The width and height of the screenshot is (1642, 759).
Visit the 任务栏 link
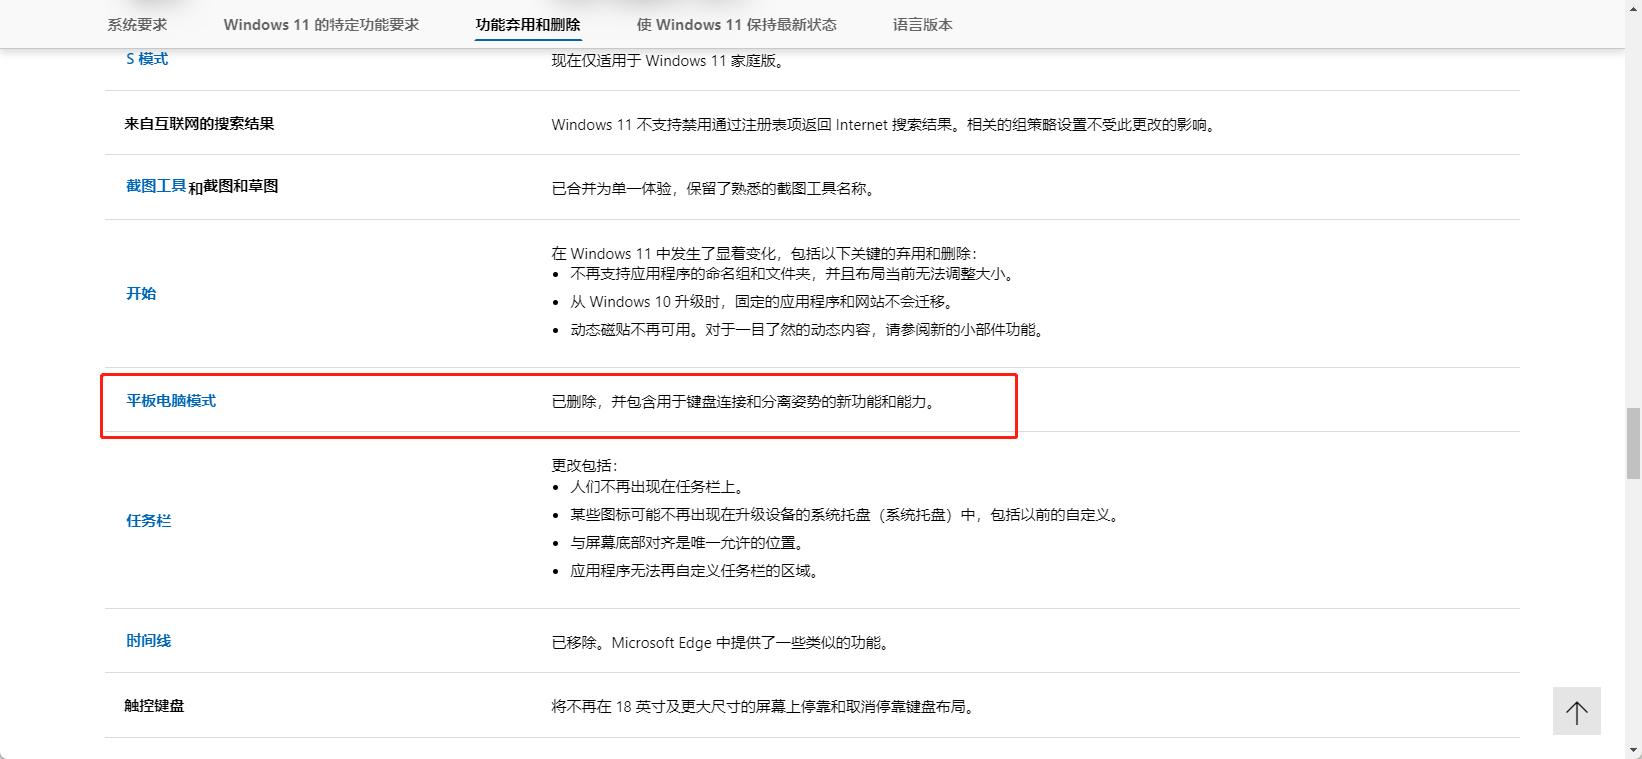point(149,521)
